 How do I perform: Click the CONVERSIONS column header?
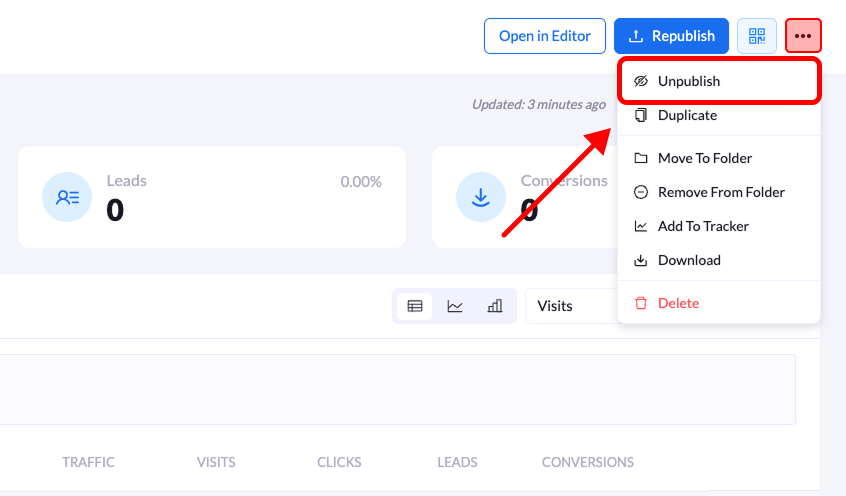(588, 463)
